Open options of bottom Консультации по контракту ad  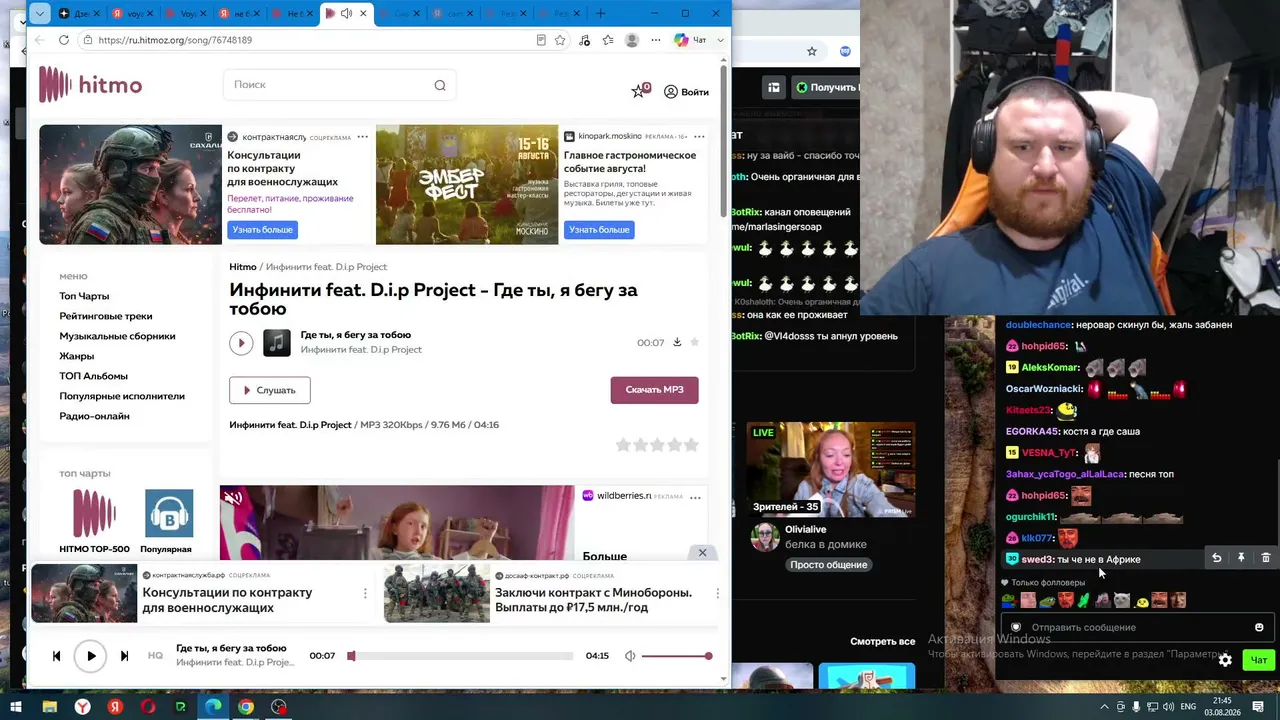click(365, 593)
